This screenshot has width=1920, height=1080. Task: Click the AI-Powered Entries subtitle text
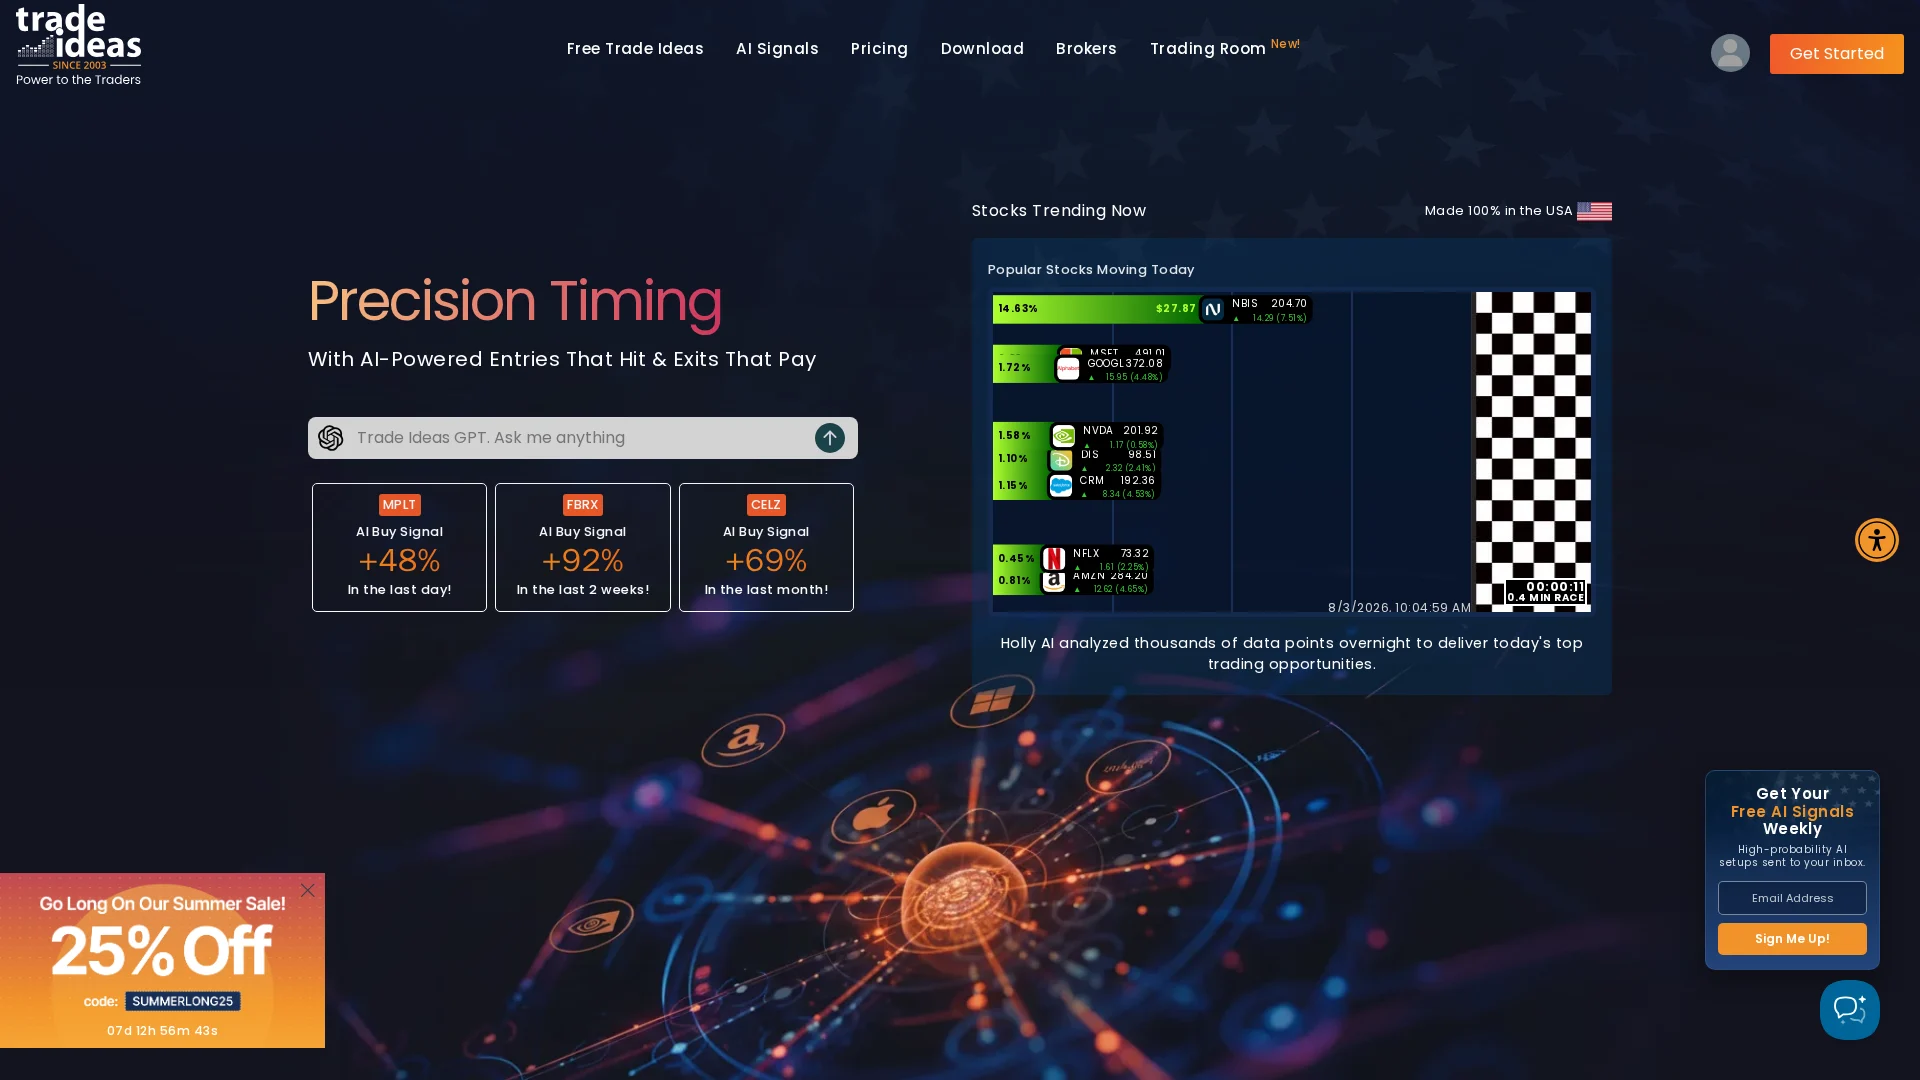tap(562, 360)
